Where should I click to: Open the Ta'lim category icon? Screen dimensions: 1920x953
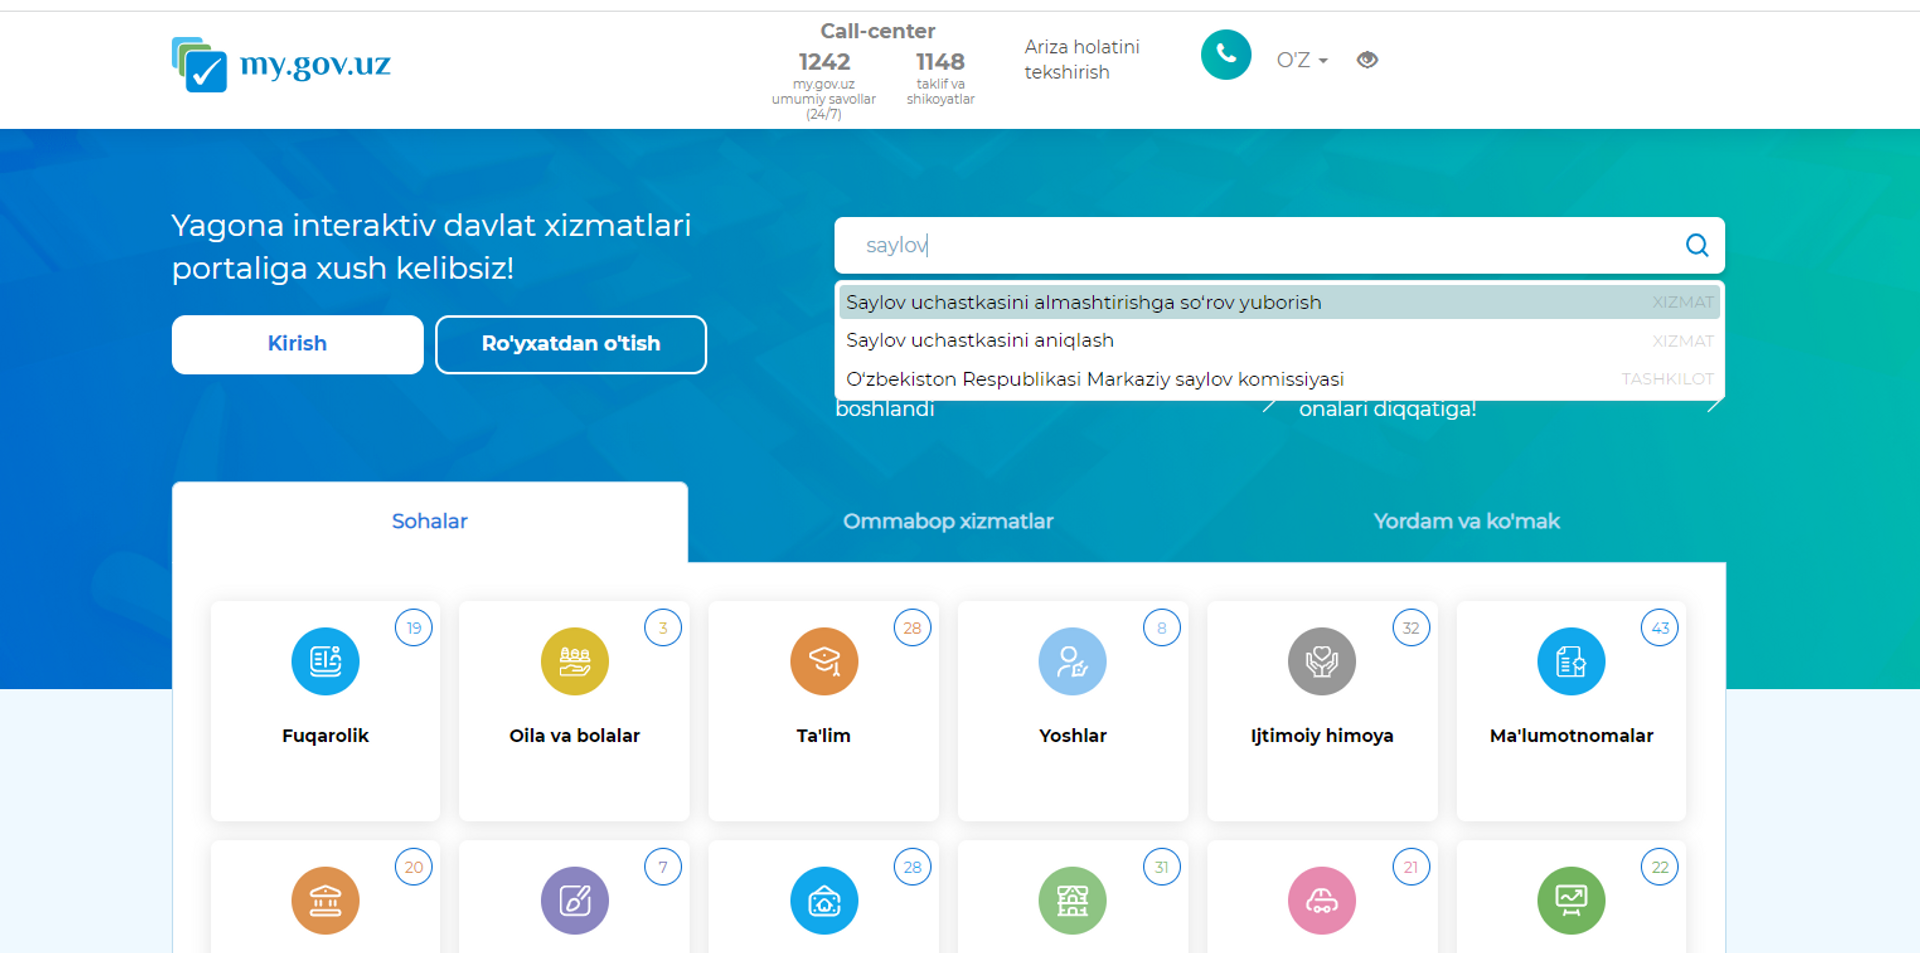pyautogui.click(x=824, y=661)
